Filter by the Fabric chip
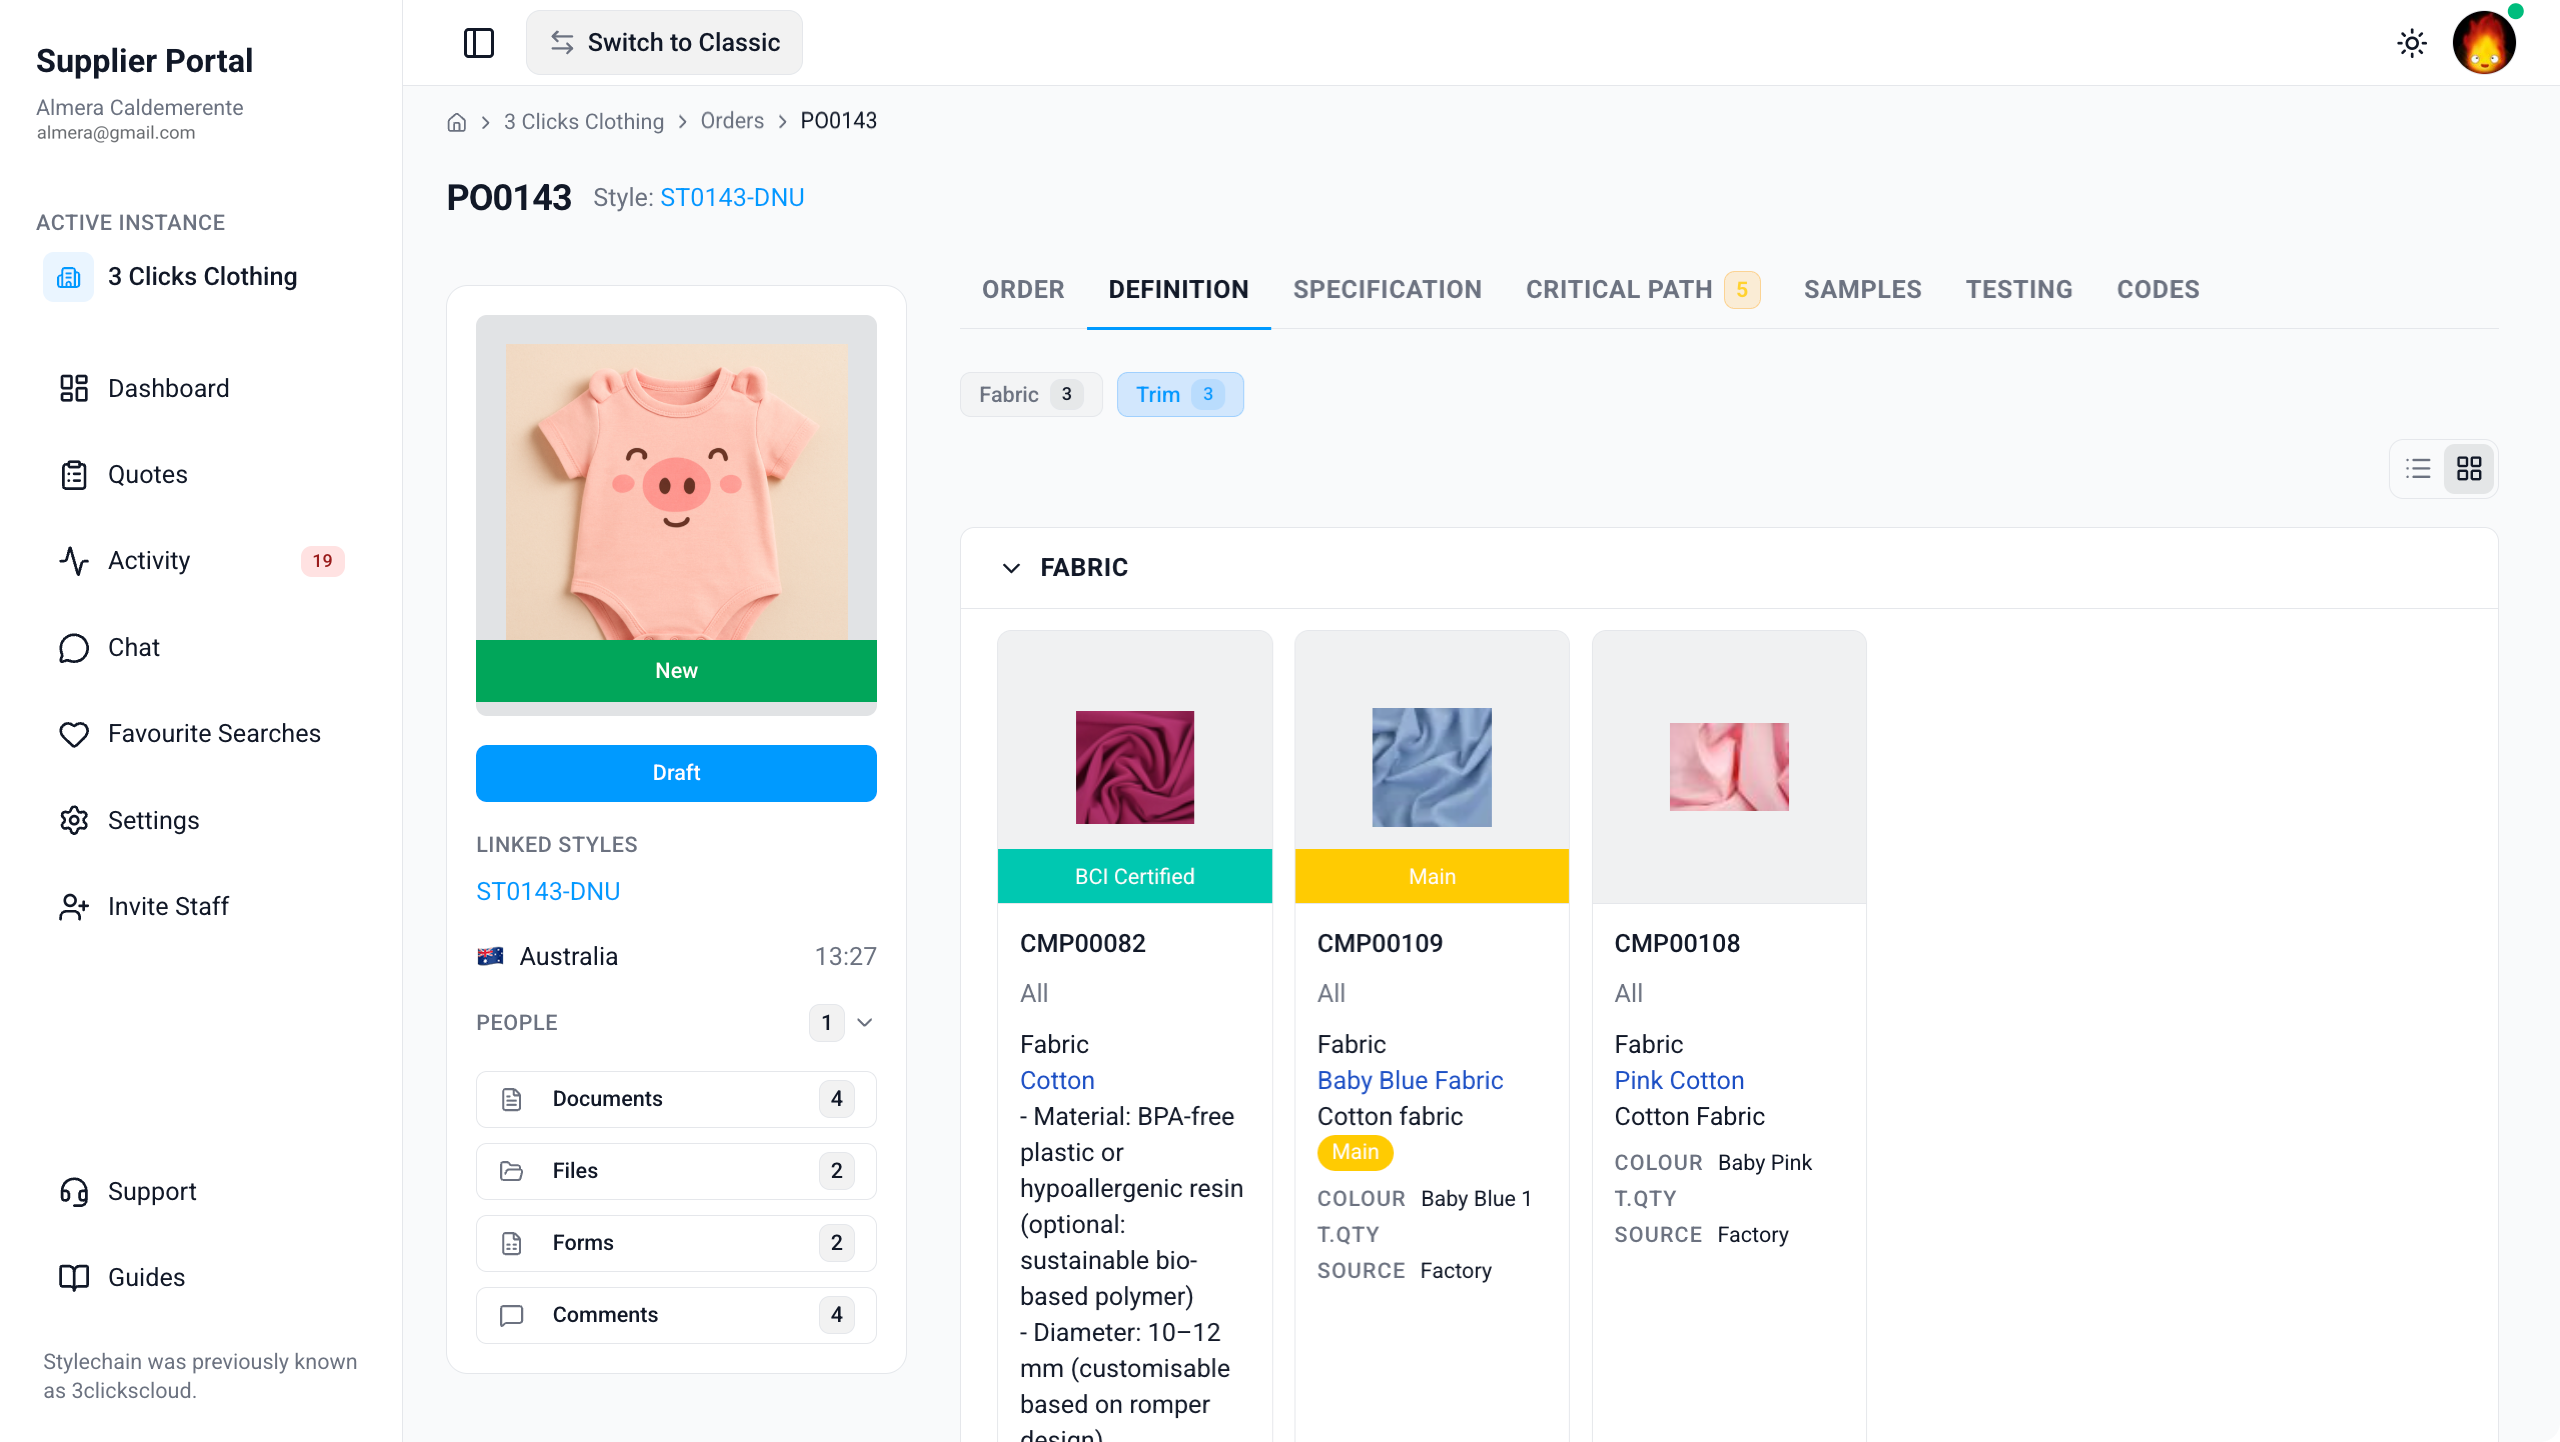Image resolution: width=2560 pixels, height=1442 pixels. (1031, 395)
